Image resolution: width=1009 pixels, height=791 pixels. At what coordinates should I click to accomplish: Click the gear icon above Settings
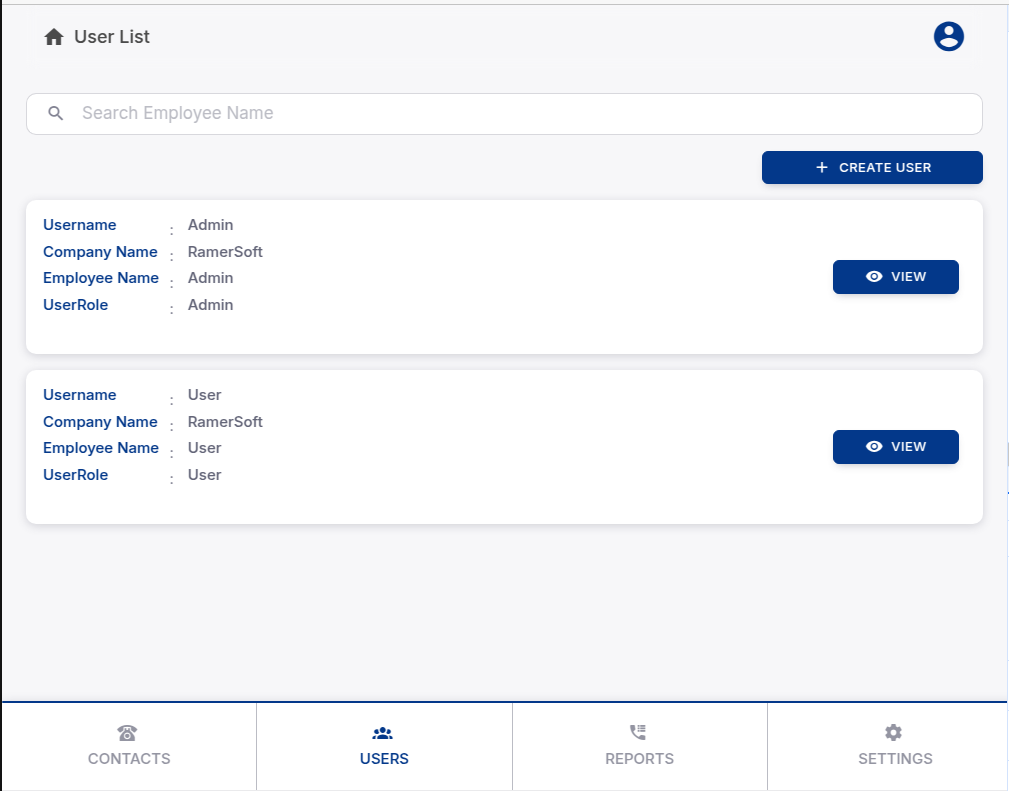894,733
